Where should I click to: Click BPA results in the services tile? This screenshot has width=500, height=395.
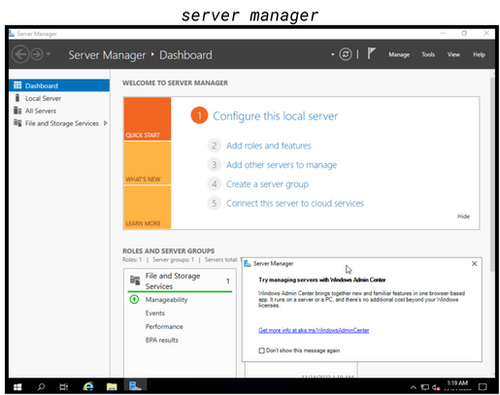coord(162,340)
